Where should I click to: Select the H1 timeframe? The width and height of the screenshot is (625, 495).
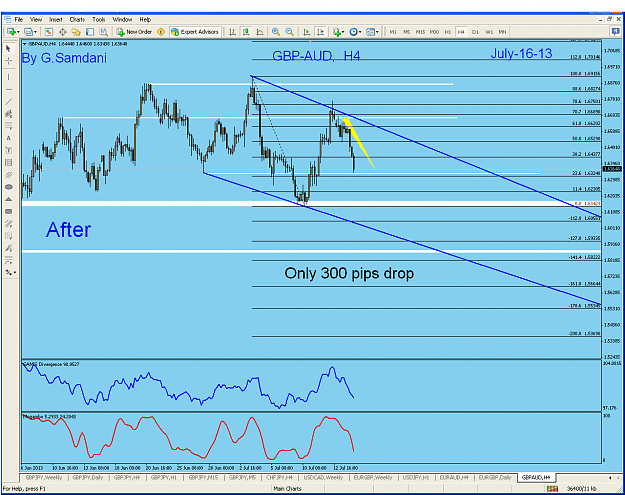point(448,32)
